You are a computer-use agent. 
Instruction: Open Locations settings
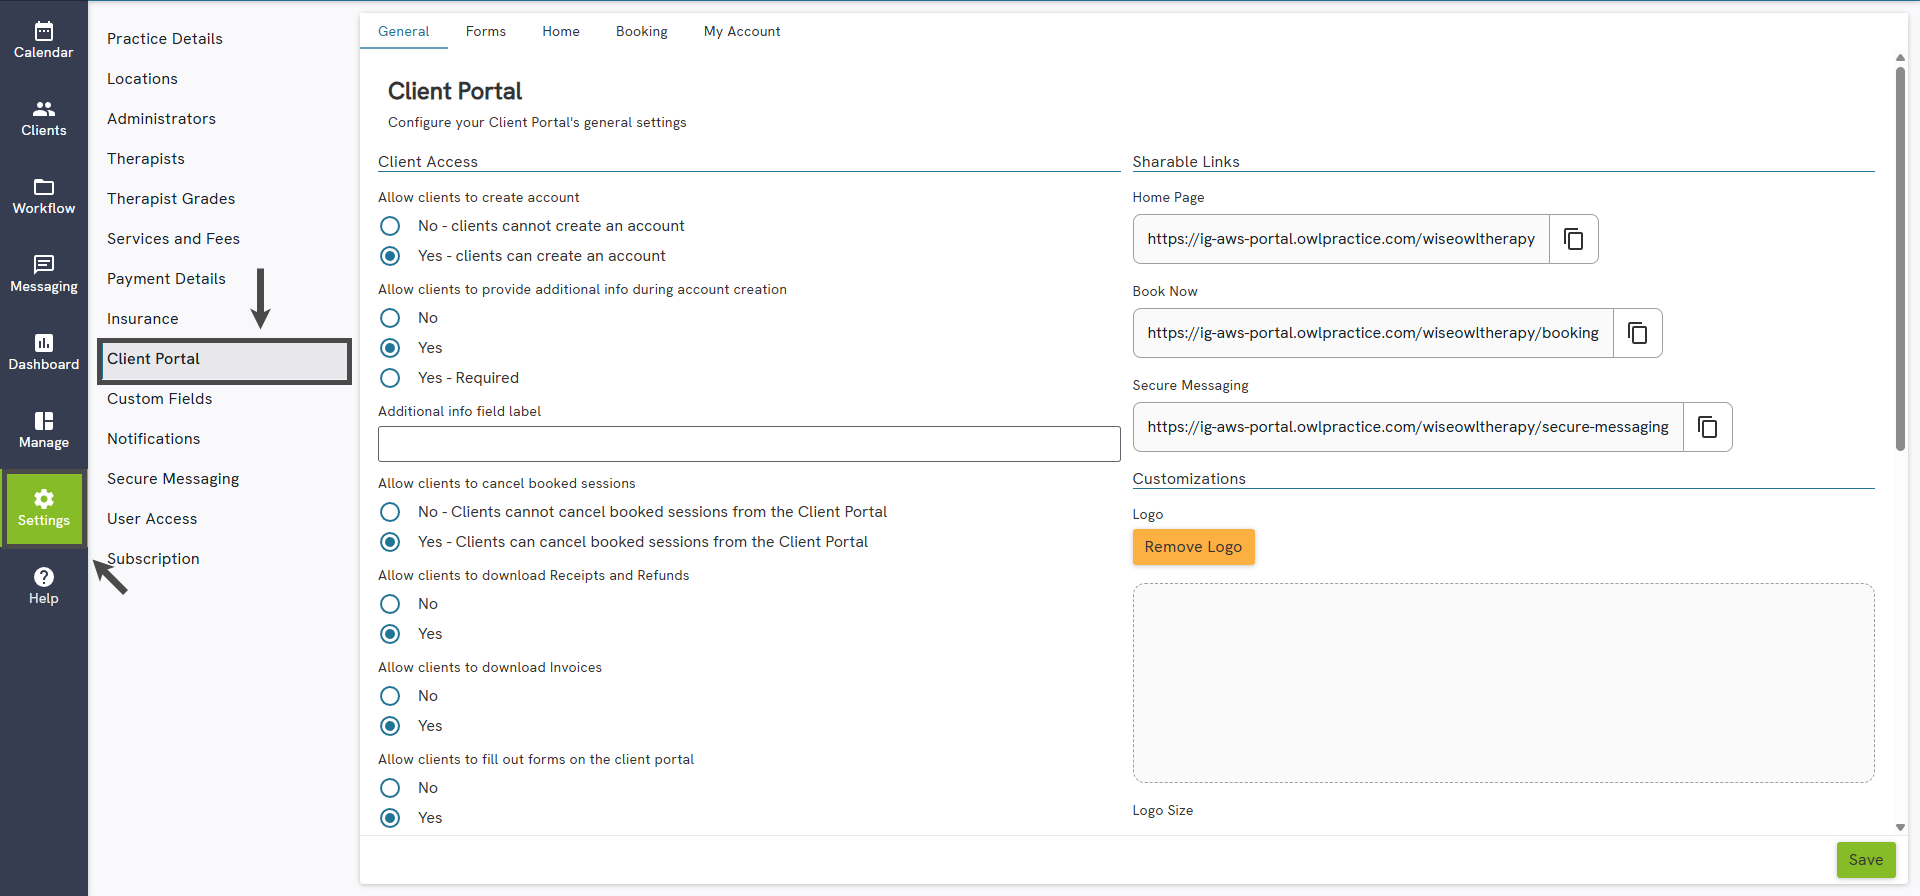142,79
